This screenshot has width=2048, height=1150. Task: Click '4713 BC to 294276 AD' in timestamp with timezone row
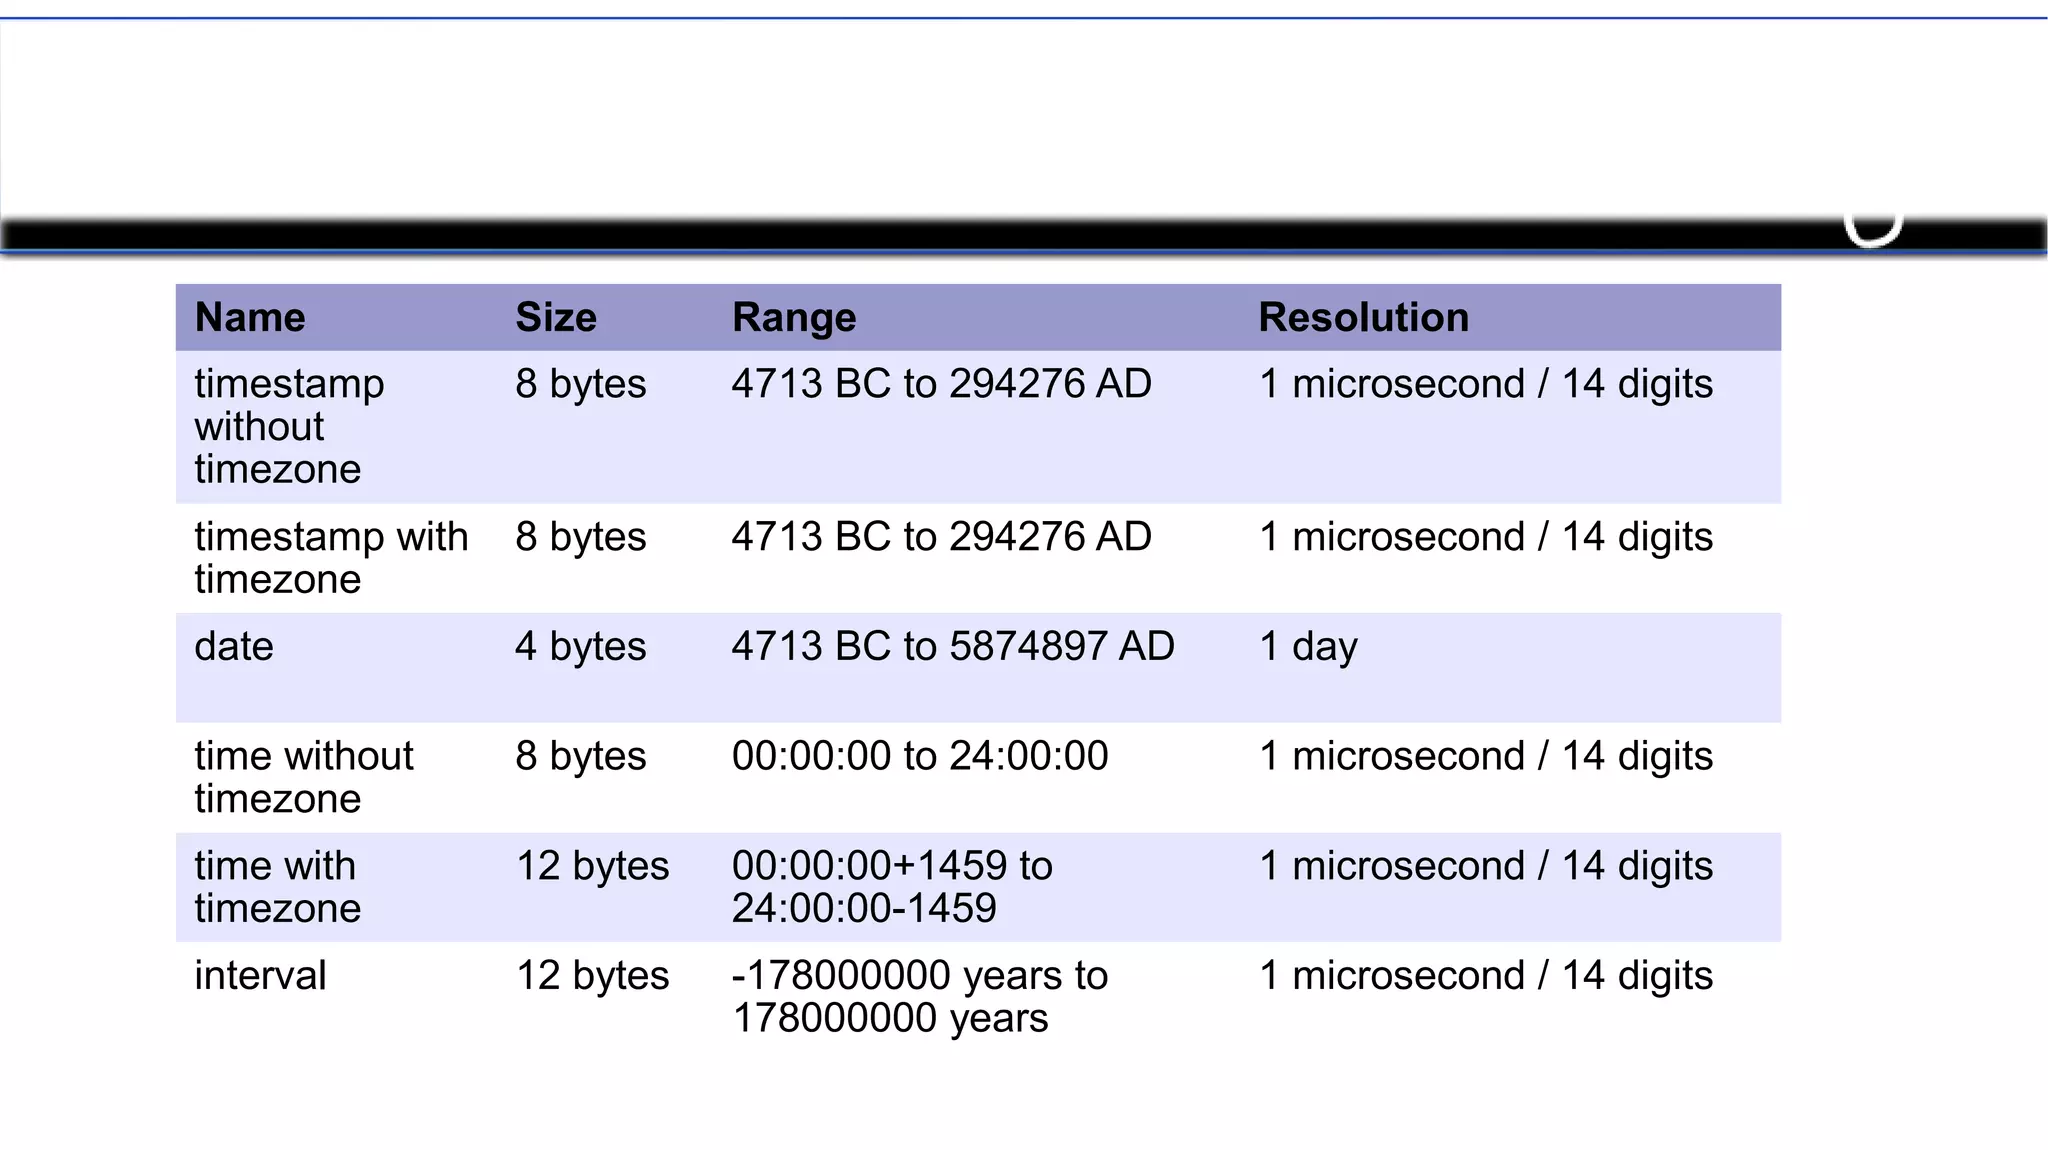point(942,537)
